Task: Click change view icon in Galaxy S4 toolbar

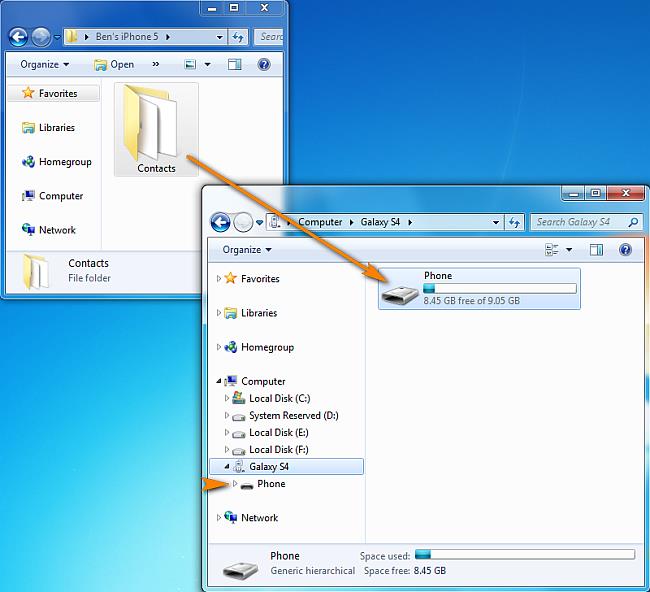Action: point(551,250)
